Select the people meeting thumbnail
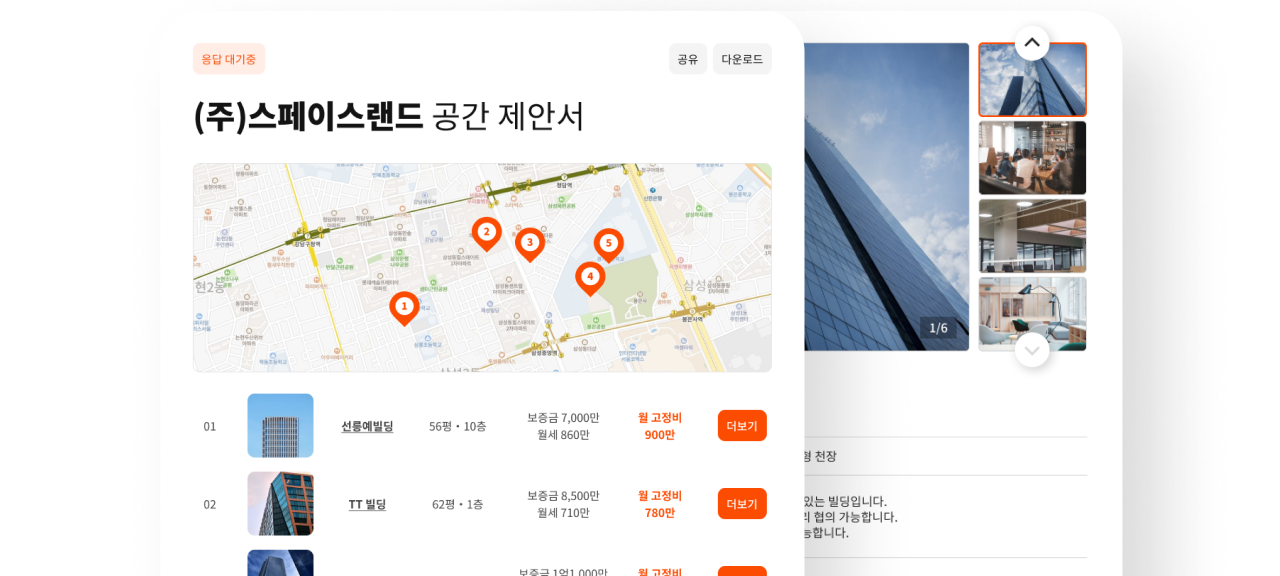Image resolution: width=1280 pixels, height=576 pixels. coord(1032,158)
